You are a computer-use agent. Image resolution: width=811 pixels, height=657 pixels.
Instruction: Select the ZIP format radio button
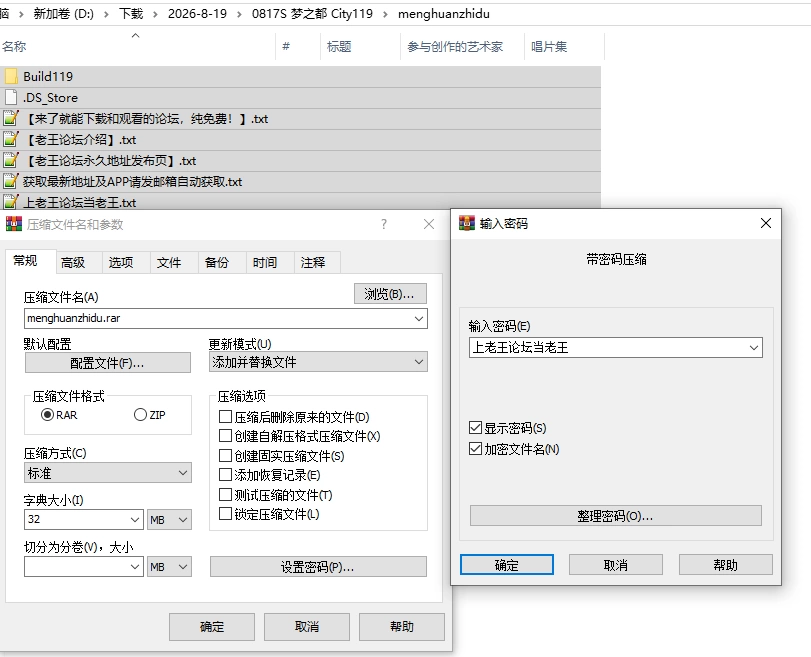pos(140,415)
